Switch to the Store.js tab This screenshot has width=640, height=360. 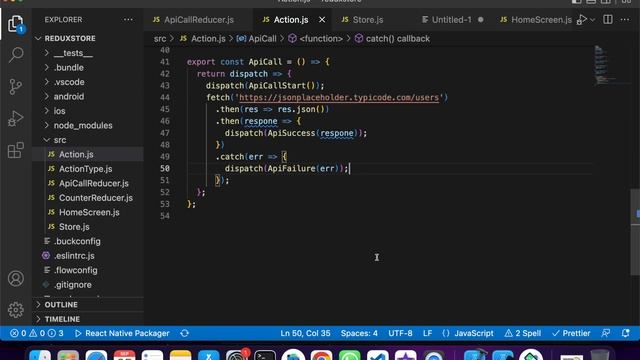tap(362, 20)
